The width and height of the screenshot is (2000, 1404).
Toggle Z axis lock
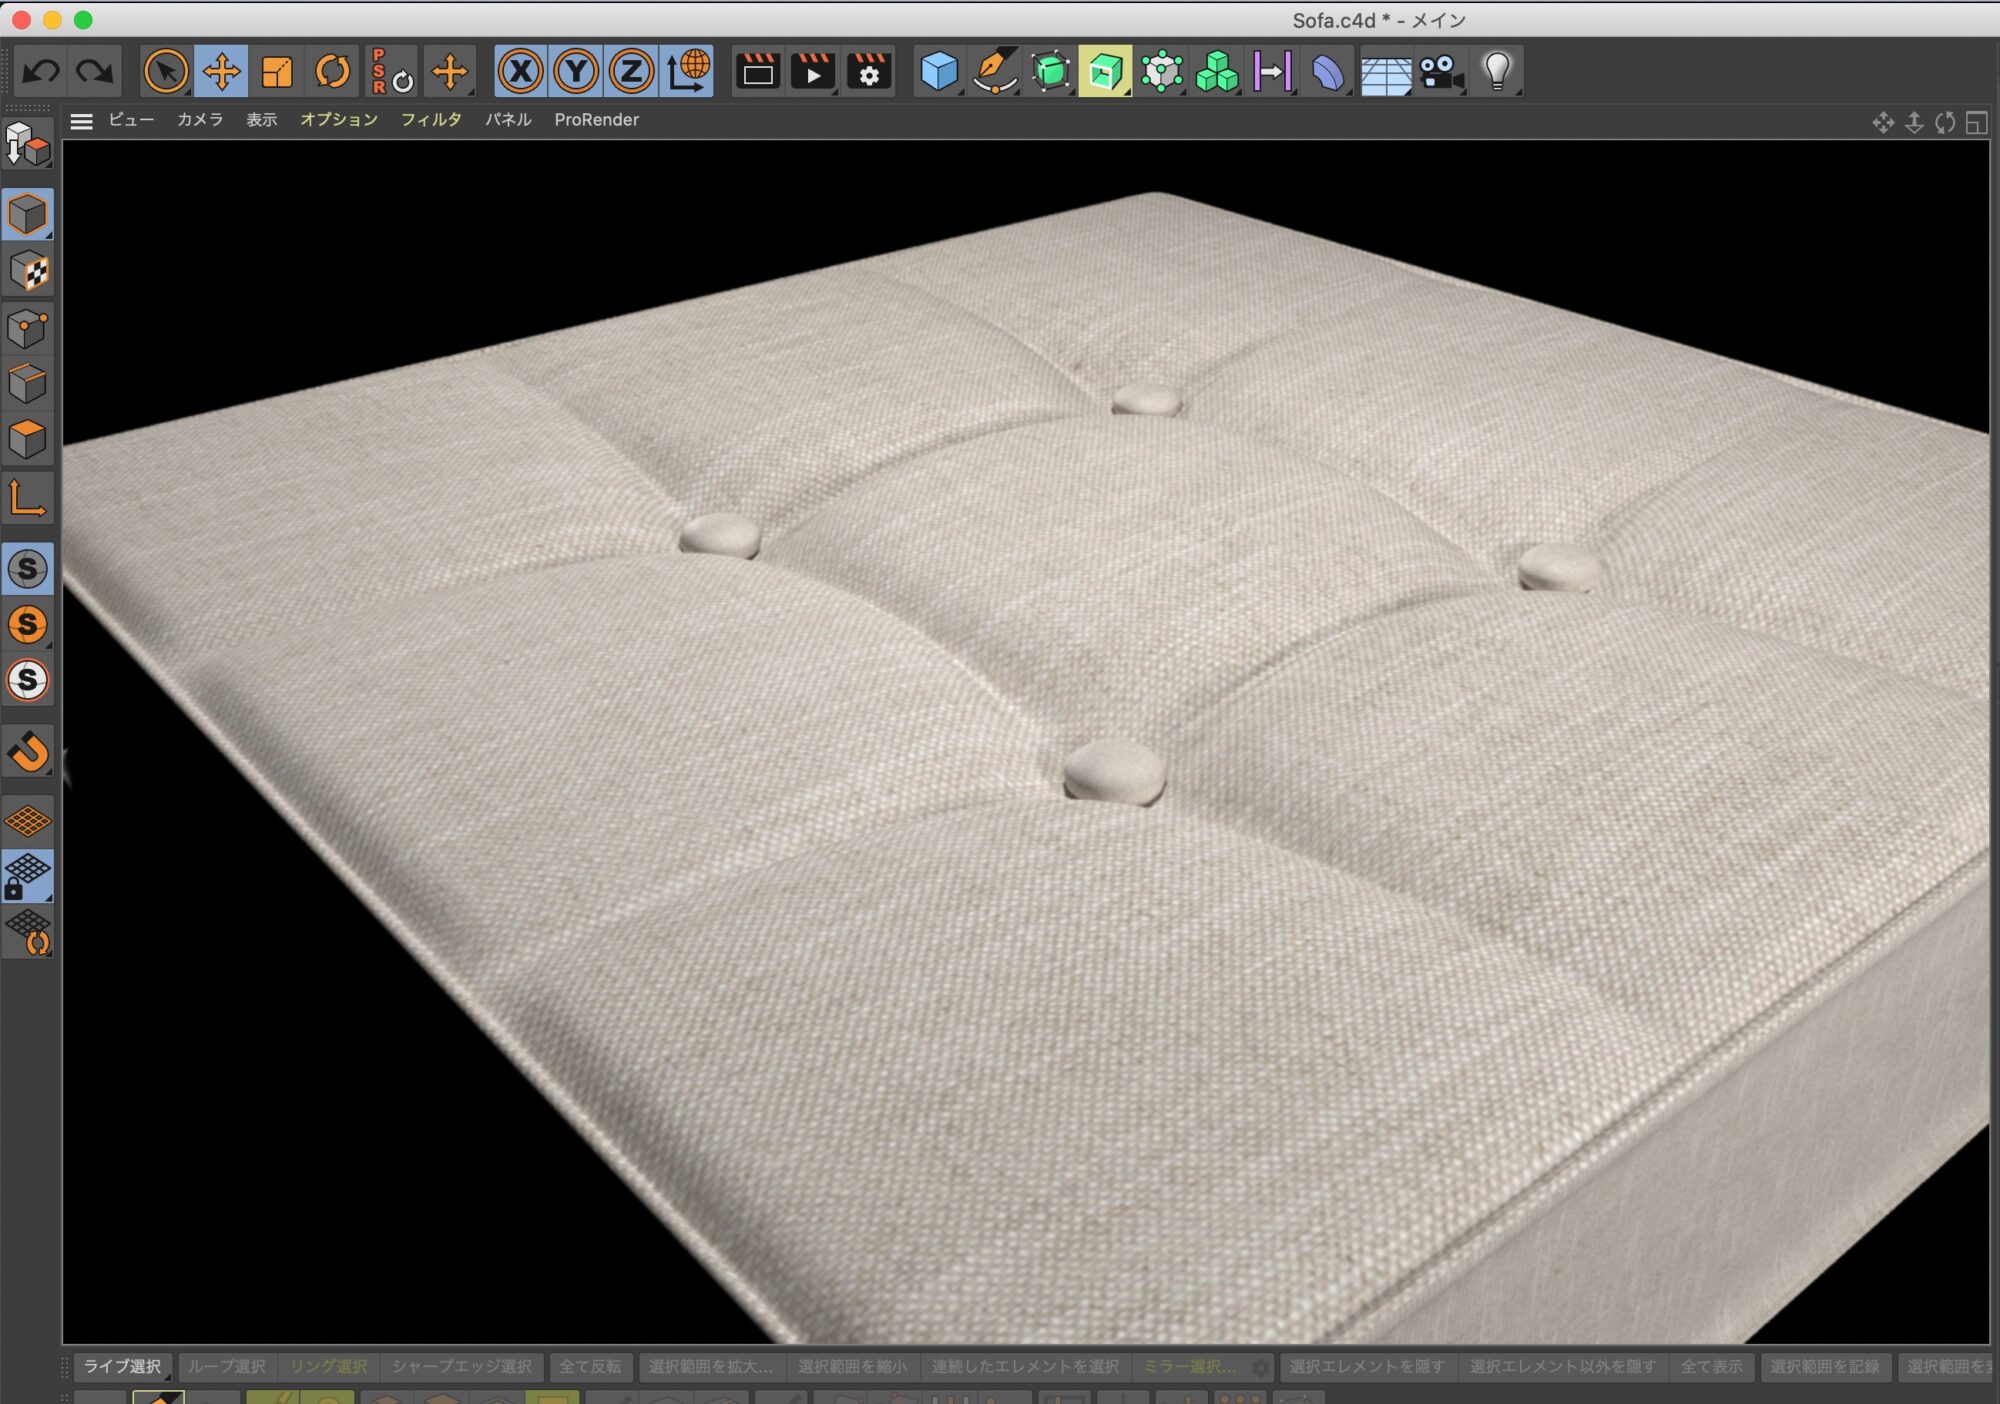[631, 72]
